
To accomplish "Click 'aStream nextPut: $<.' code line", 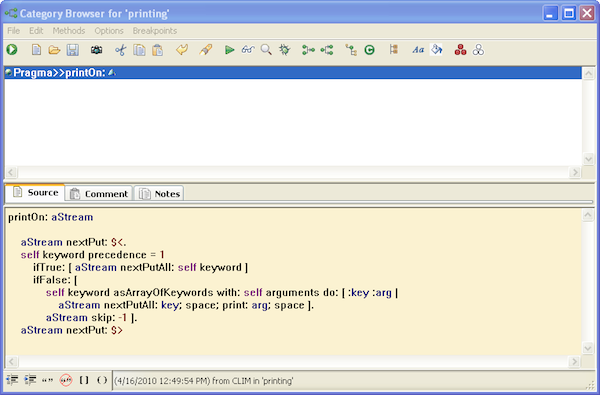I will pyautogui.click(x=73, y=242).
